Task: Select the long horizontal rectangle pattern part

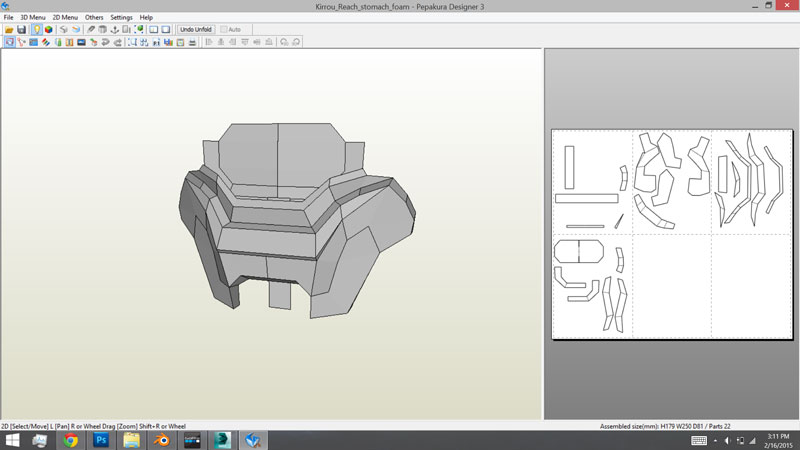Action: pyautogui.click(x=587, y=198)
